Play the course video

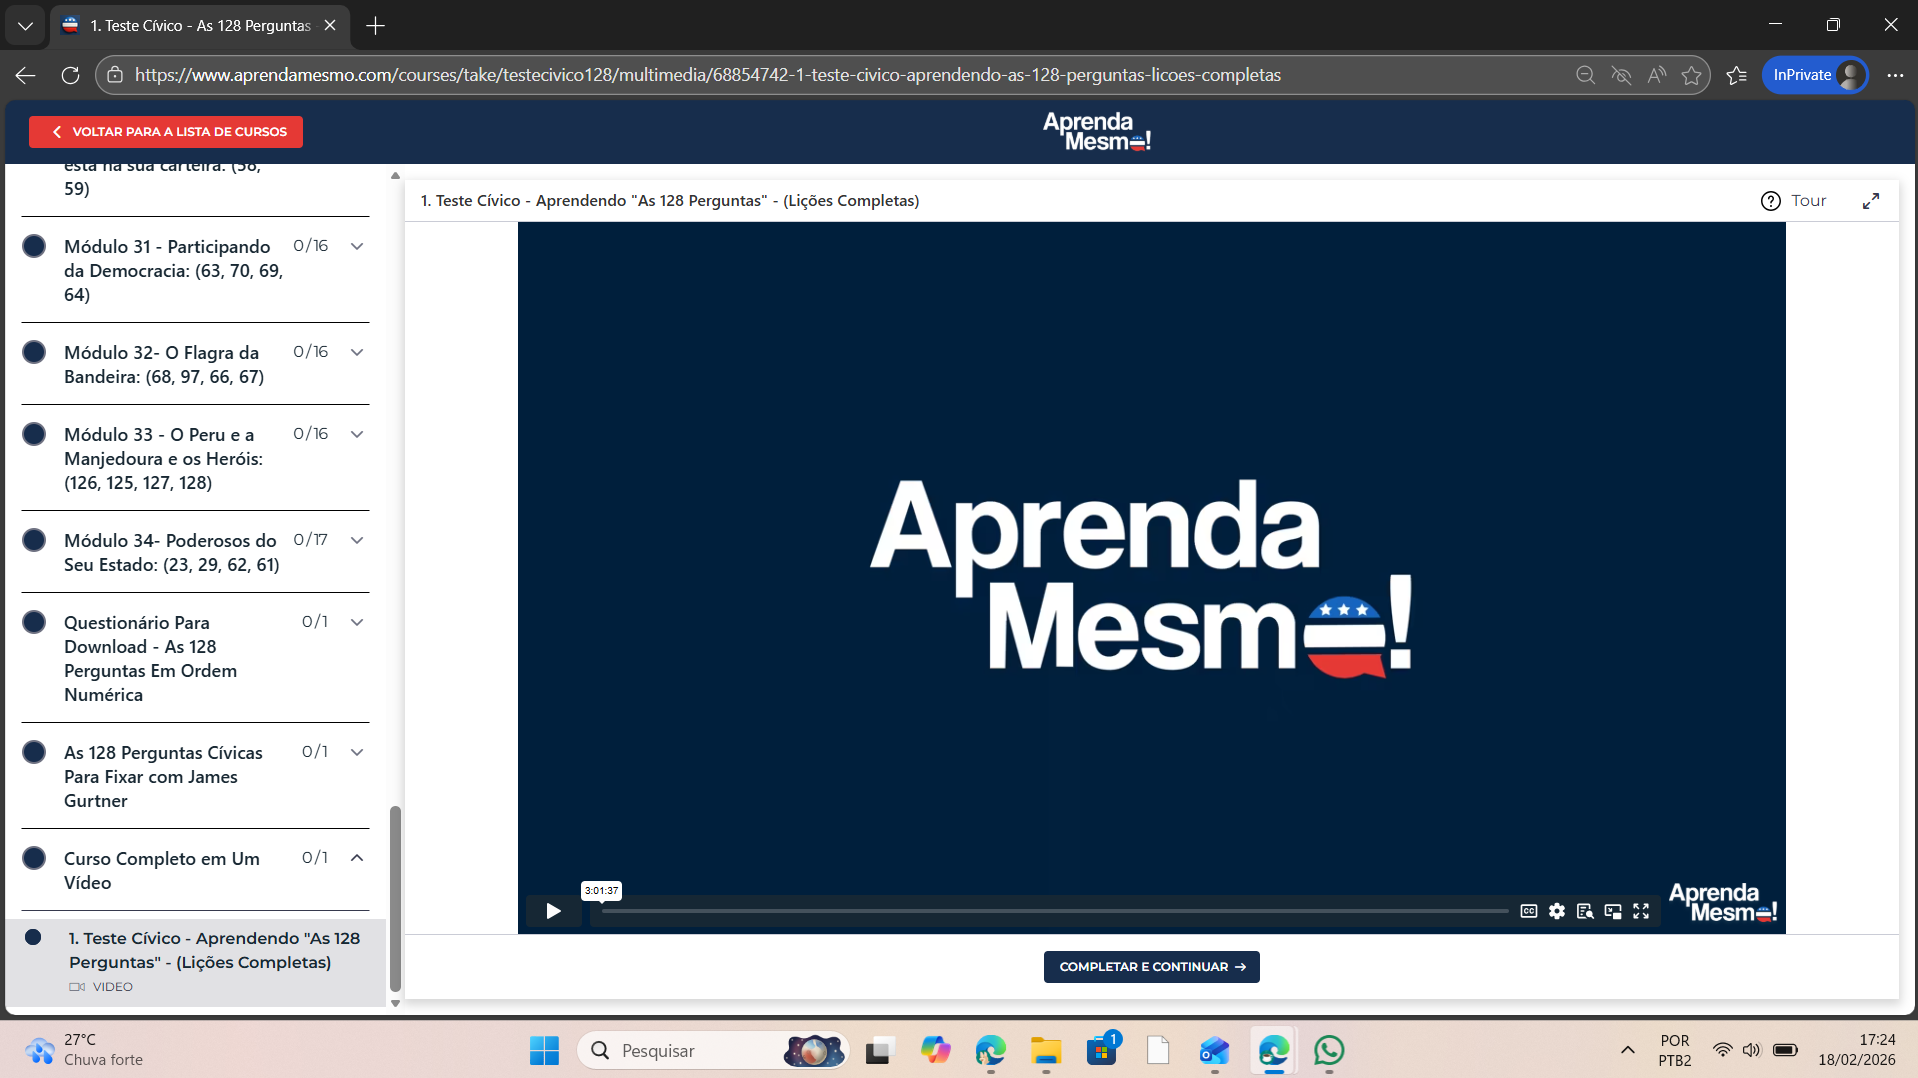pyautogui.click(x=553, y=911)
